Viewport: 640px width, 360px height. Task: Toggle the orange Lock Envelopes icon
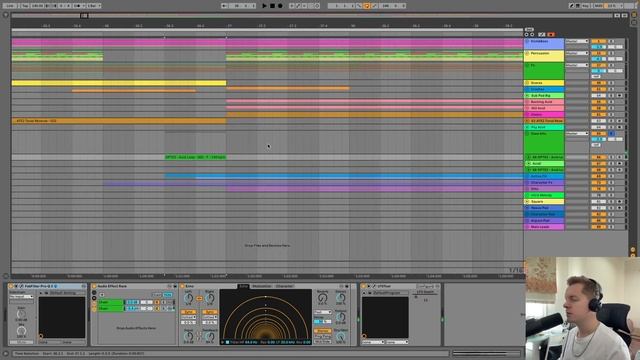tap(551, 35)
